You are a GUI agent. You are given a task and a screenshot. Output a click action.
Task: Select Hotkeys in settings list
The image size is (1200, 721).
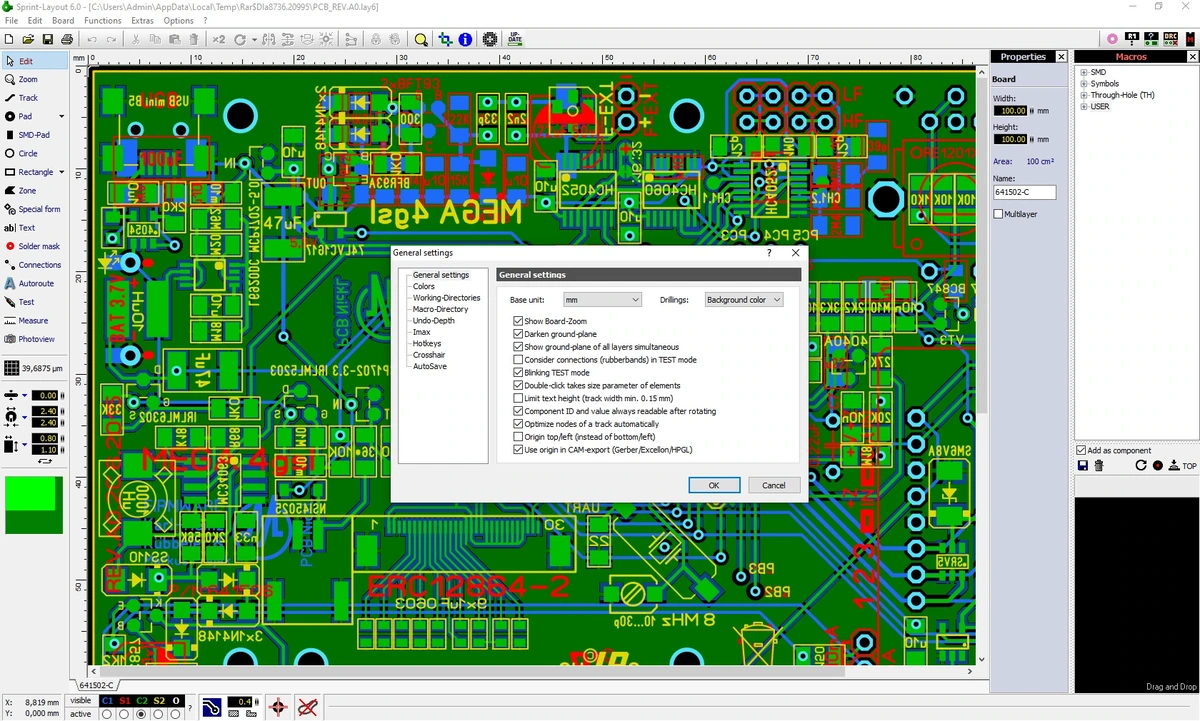tap(427, 344)
